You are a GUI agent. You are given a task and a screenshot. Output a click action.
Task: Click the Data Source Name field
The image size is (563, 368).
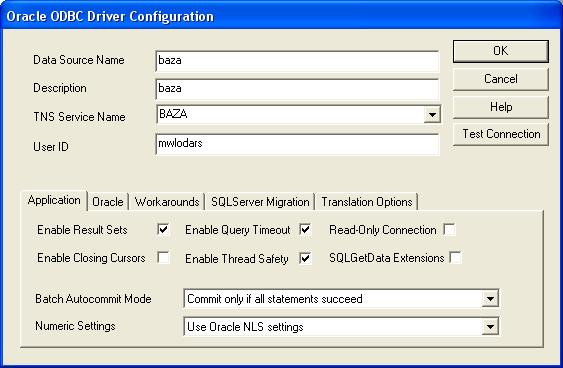(x=297, y=61)
